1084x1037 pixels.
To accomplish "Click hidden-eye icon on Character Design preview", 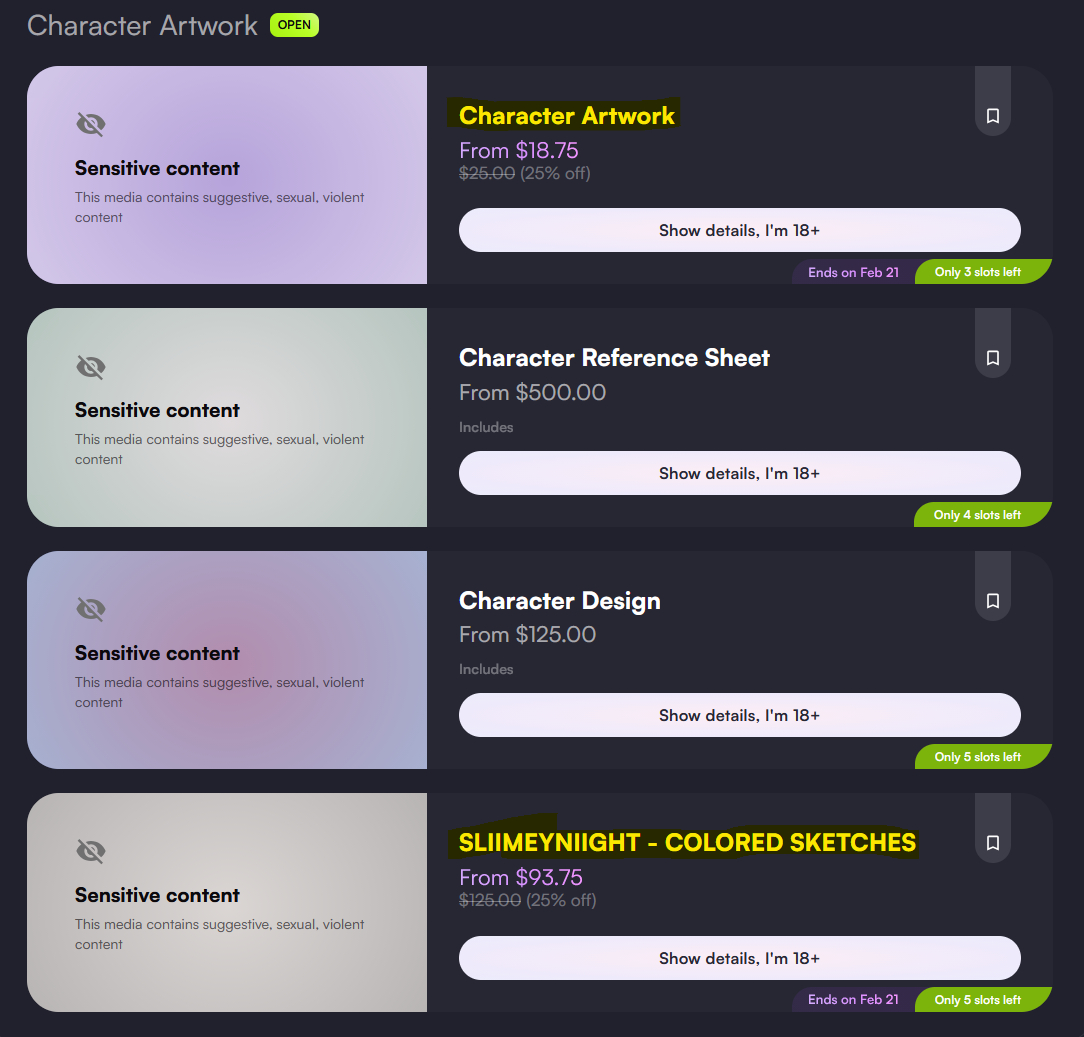I will tap(90, 610).
